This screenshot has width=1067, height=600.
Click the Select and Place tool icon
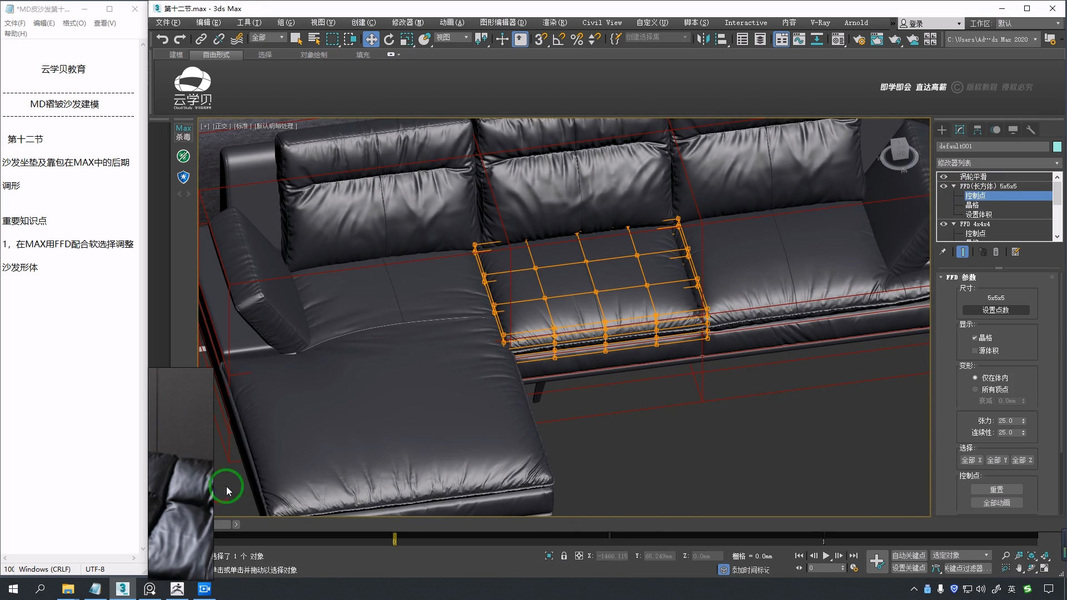(424, 39)
